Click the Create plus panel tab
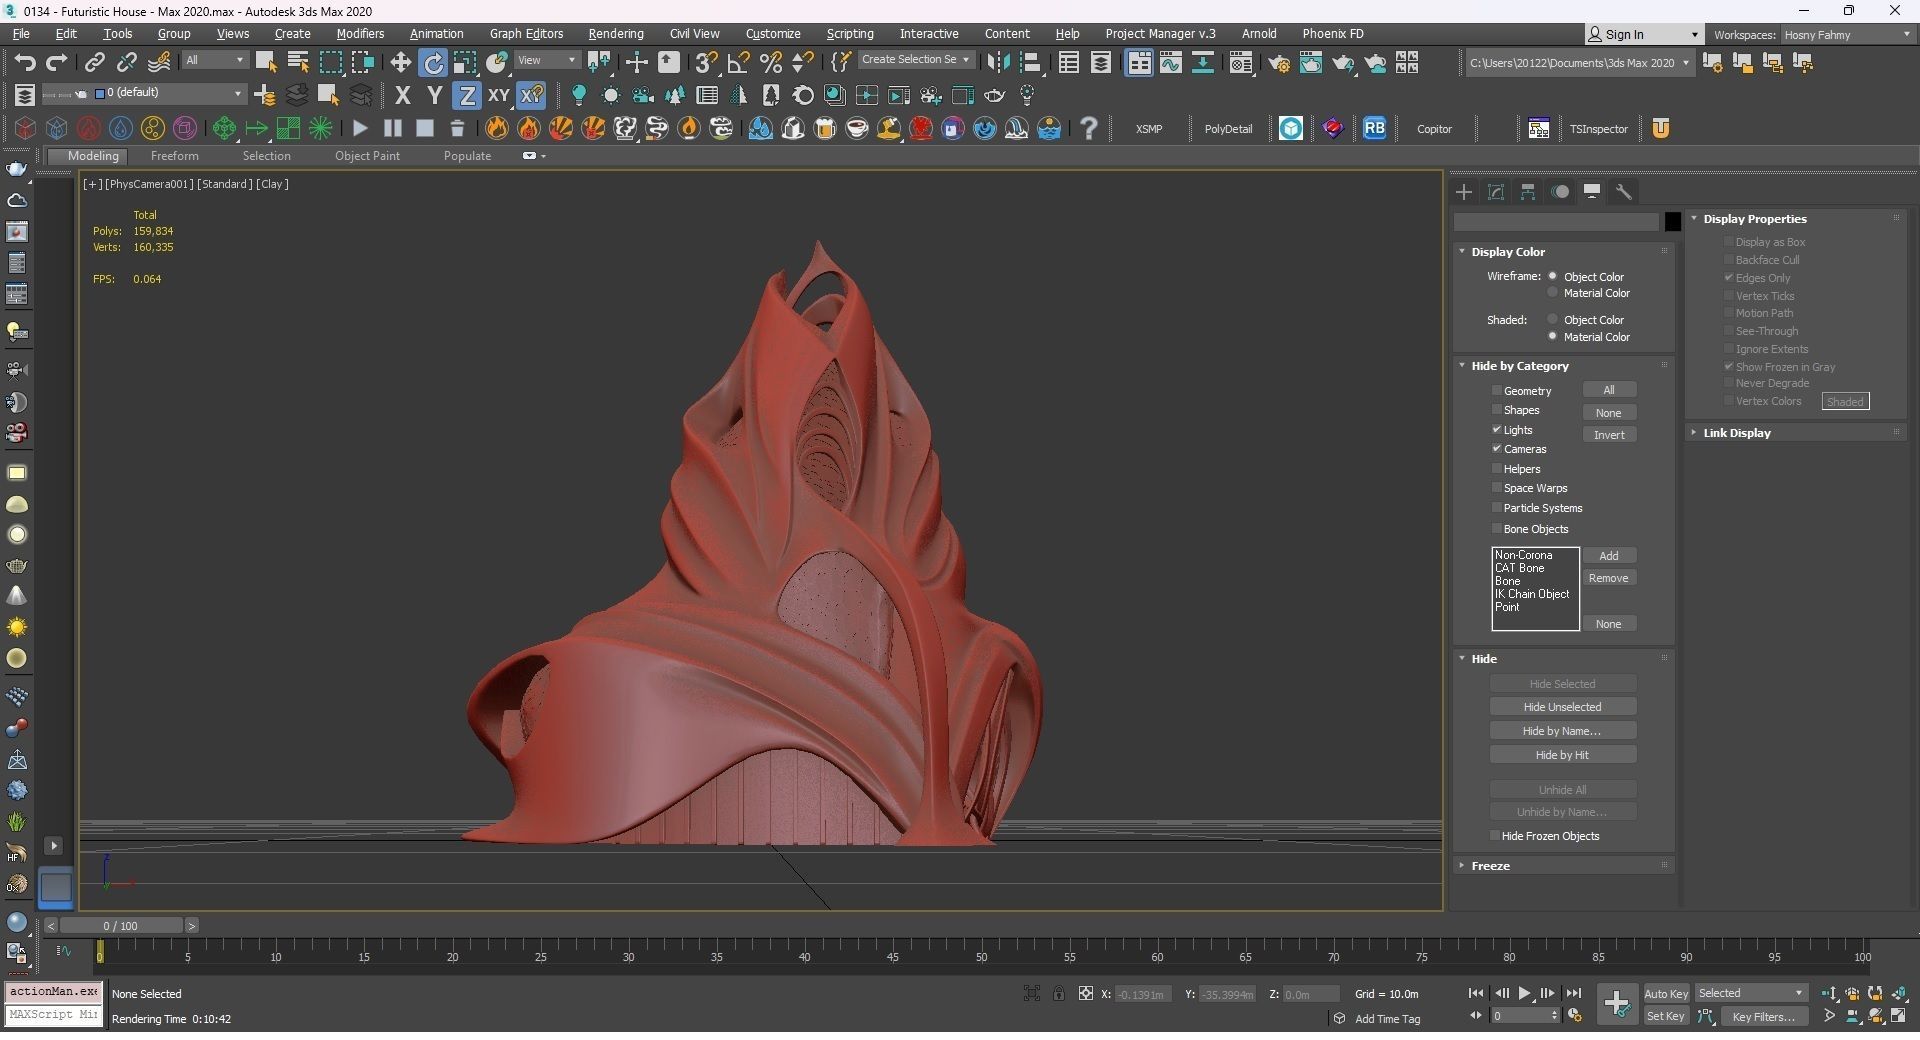This screenshot has width=1920, height=1040. click(x=1464, y=192)
